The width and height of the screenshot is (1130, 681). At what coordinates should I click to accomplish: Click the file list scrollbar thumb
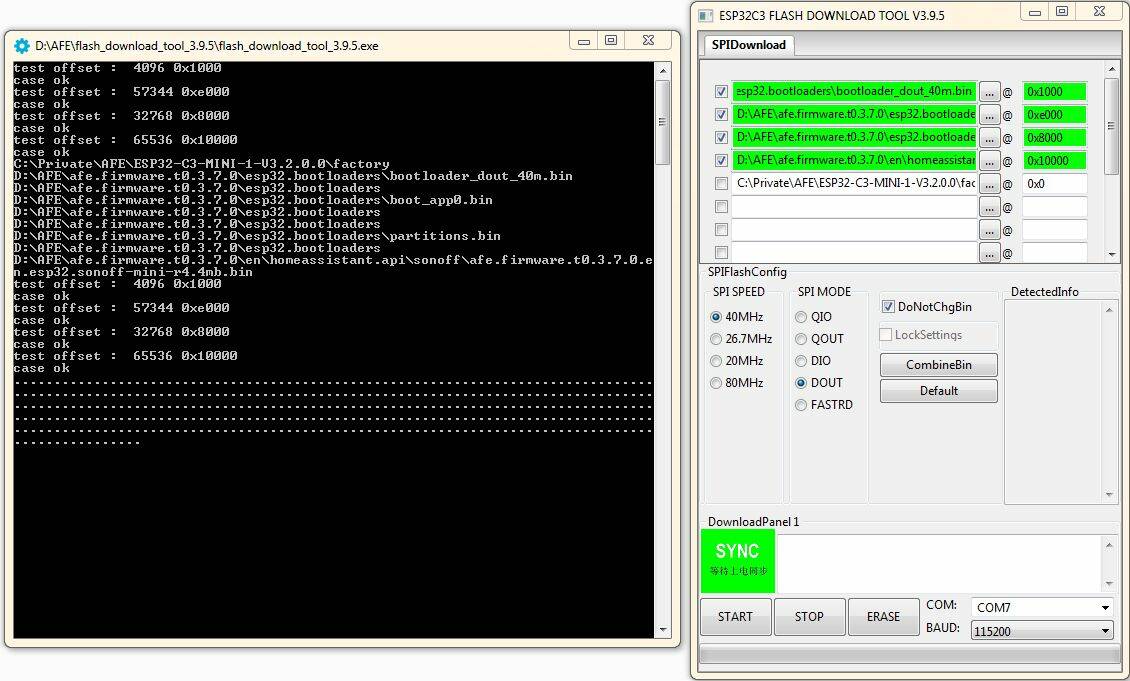pyautogui.click(x=1112, y=125)
